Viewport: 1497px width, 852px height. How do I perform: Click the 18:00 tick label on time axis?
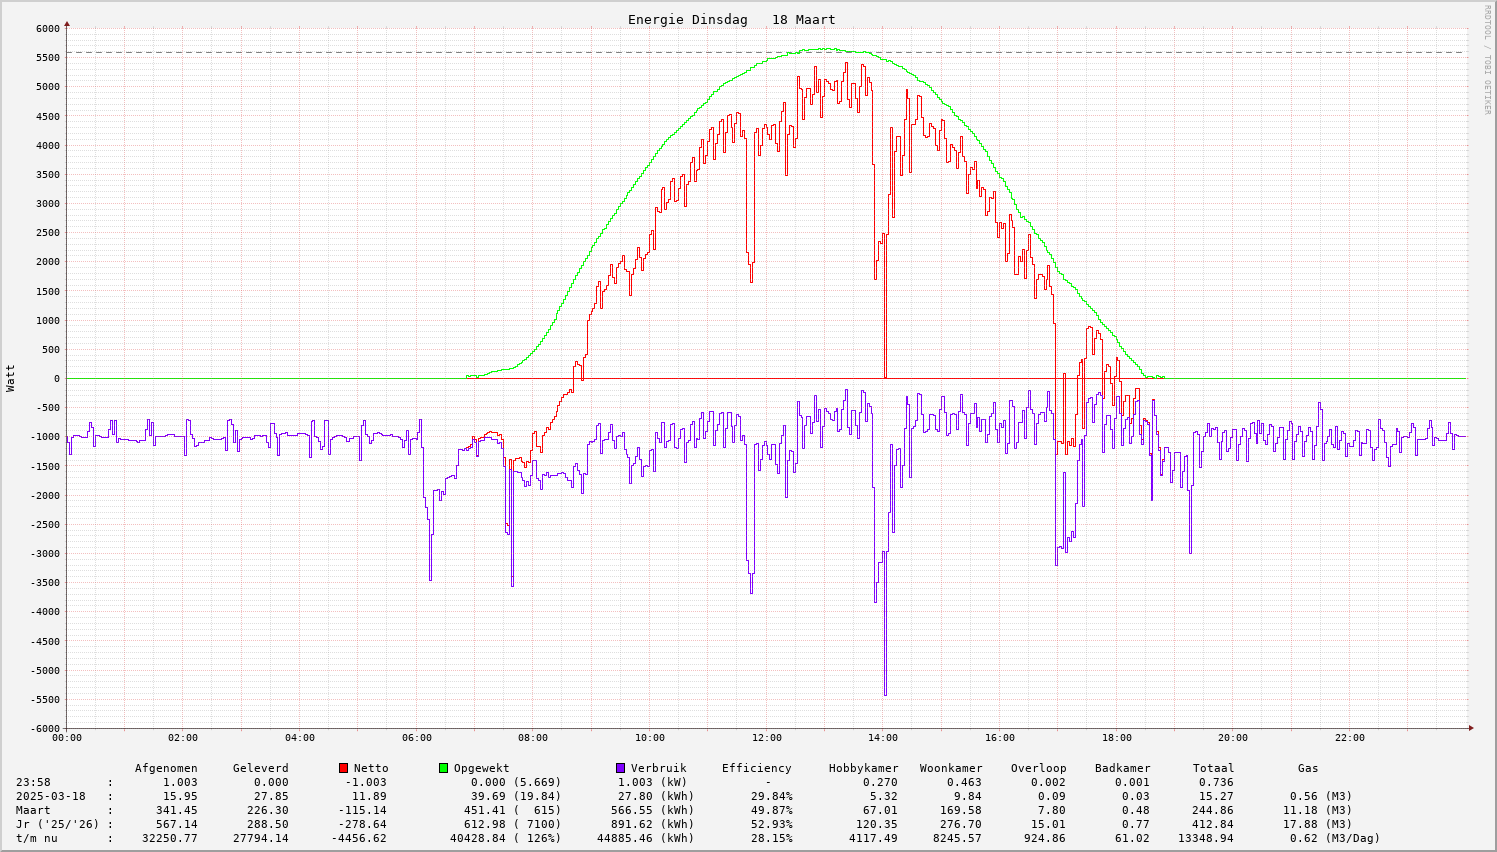pos(1116,738)
